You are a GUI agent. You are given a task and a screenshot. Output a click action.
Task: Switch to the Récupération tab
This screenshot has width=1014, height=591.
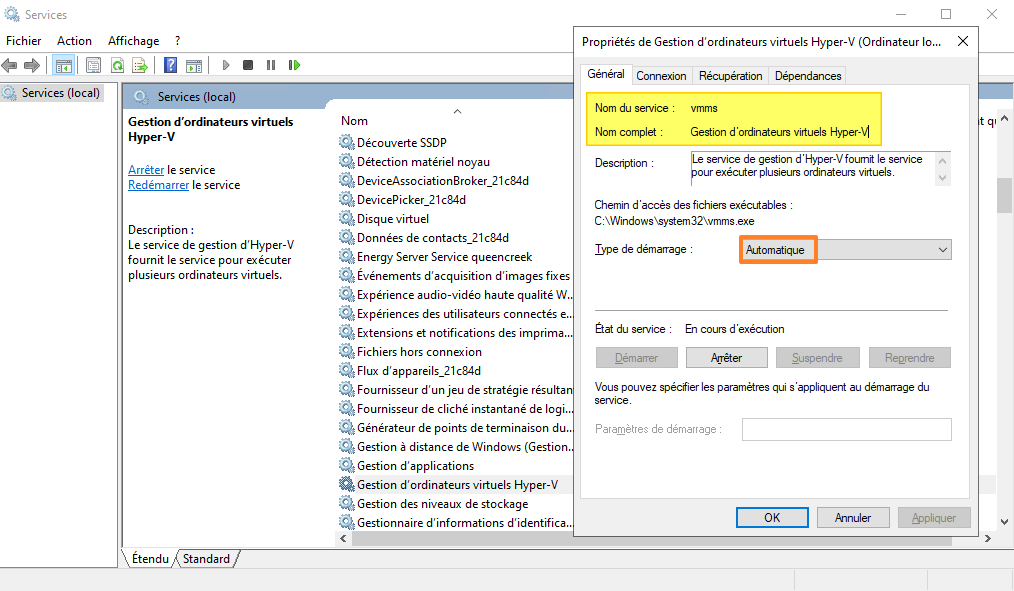coord(730,76)
